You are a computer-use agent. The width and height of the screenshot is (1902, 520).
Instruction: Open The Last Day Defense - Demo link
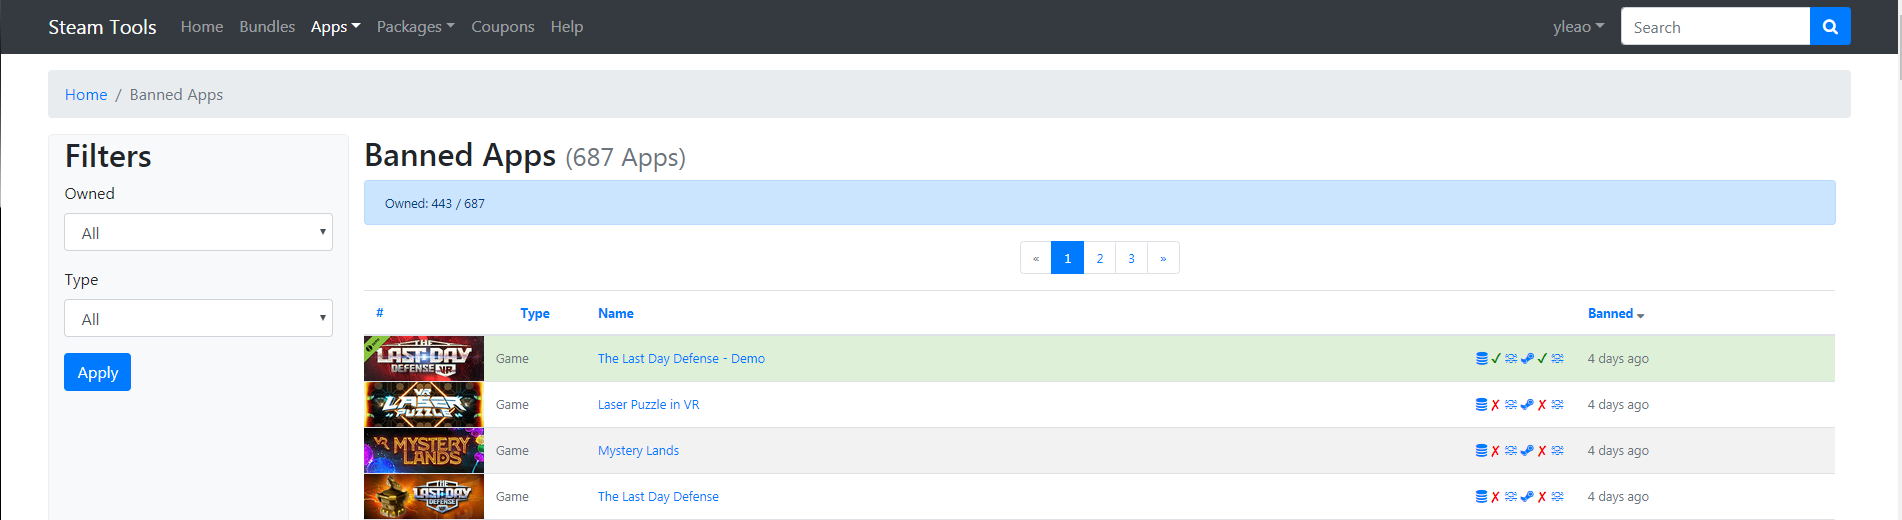point(681,358)
